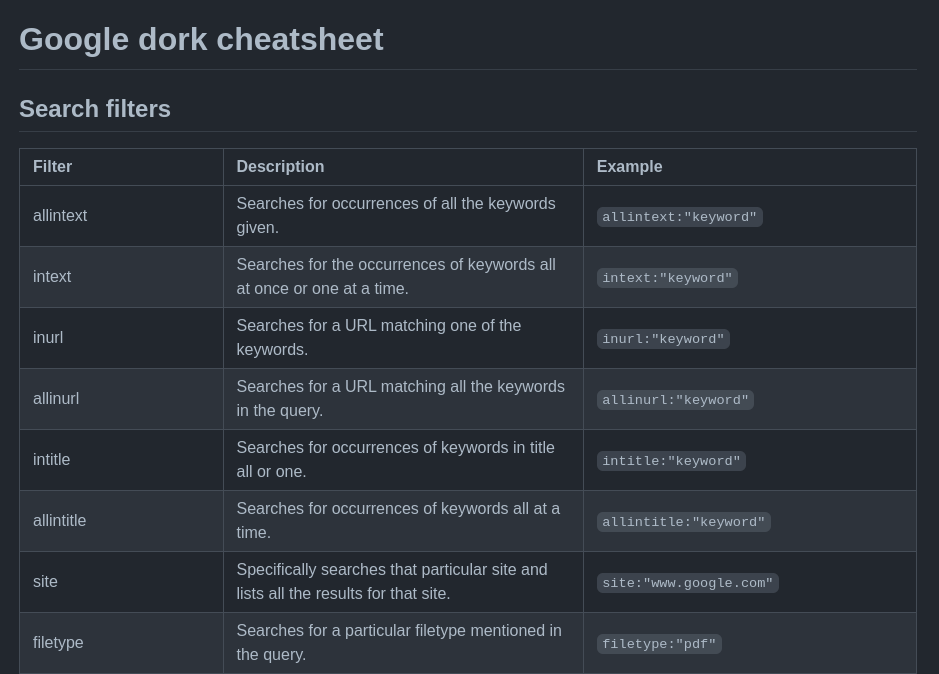Click the Google dork cheatsheet heading

tap(201, 39)
